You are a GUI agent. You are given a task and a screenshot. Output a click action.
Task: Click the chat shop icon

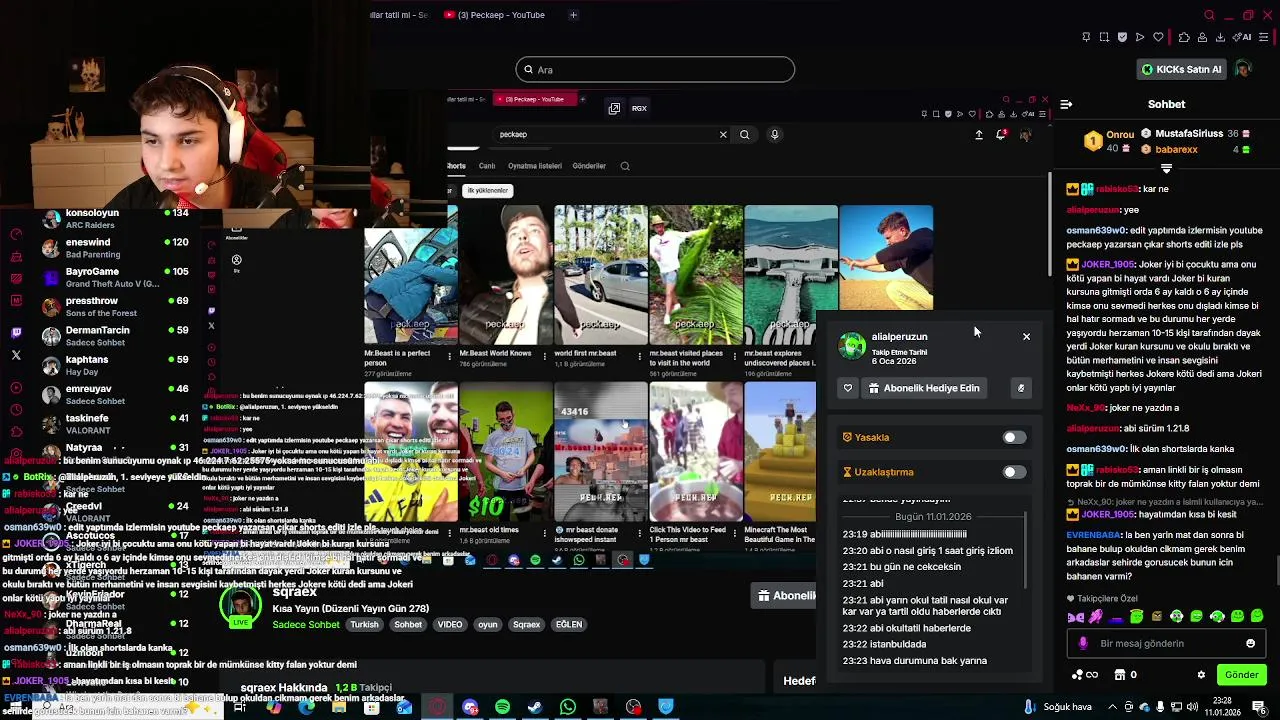(1119, 675)
